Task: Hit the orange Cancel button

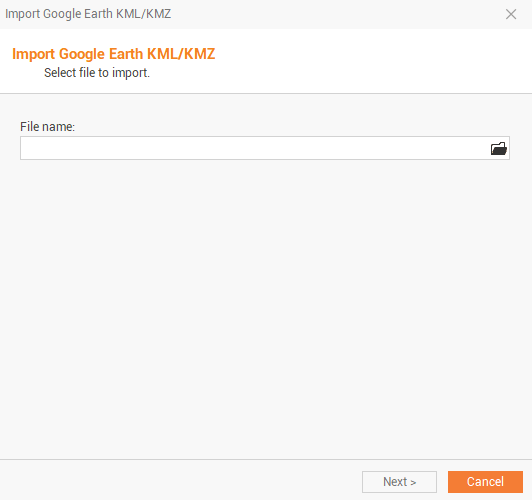Action: (485, 482)
